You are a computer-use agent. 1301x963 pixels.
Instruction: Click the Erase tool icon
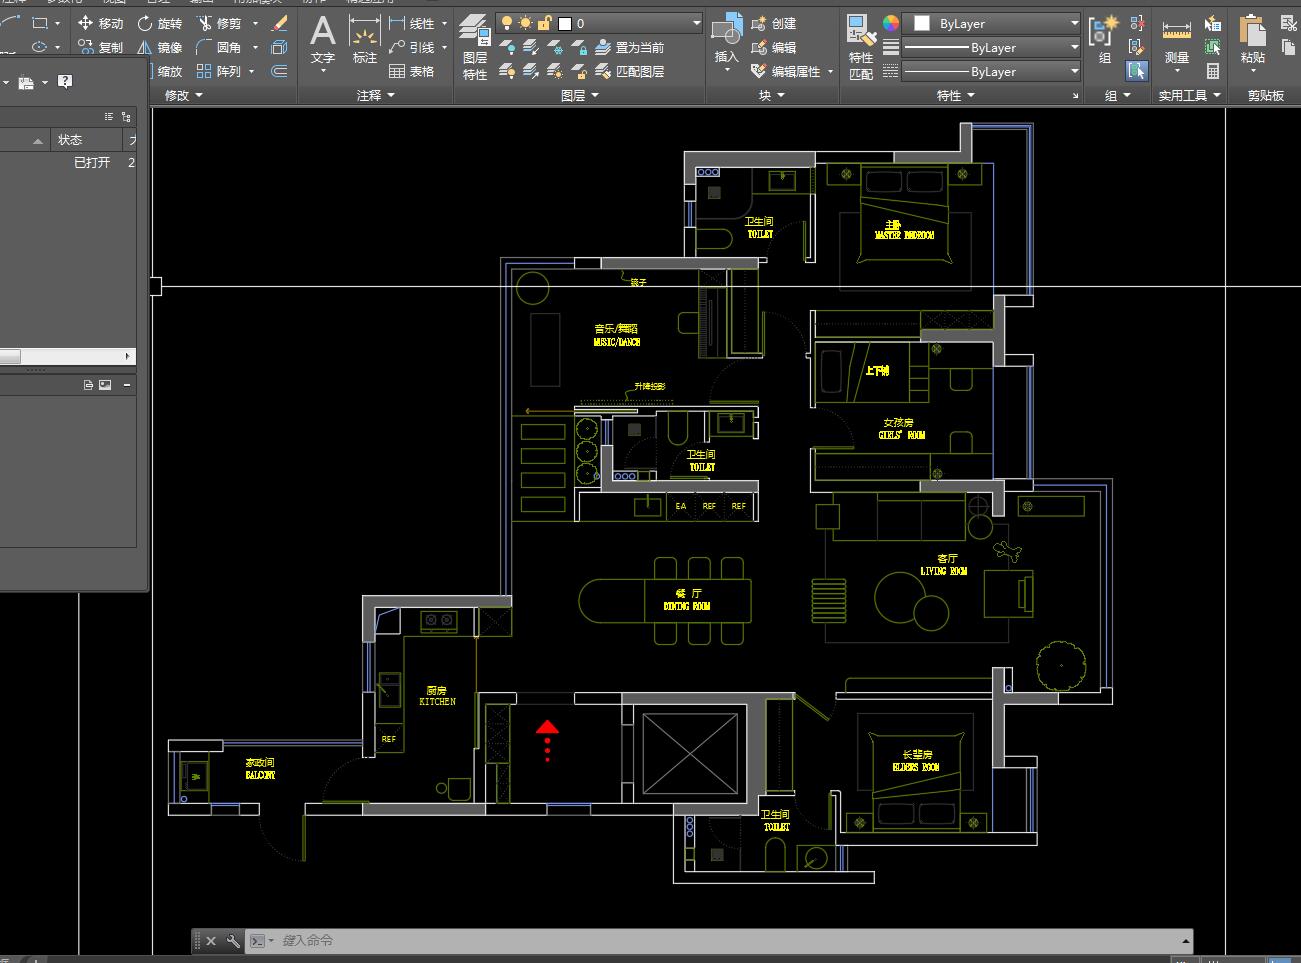(x=280, y=23)
